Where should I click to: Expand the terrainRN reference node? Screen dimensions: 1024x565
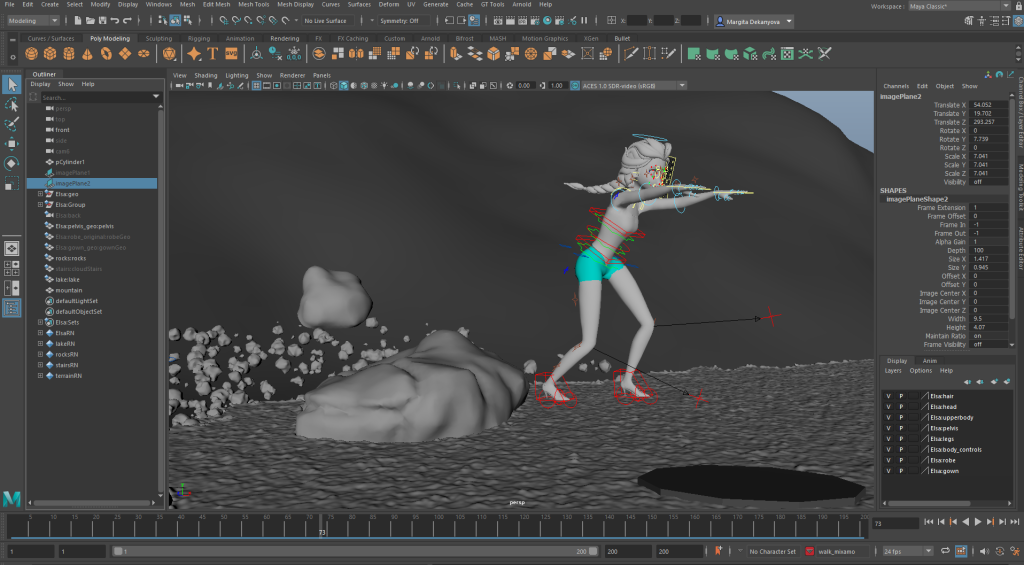click(40, 376)
